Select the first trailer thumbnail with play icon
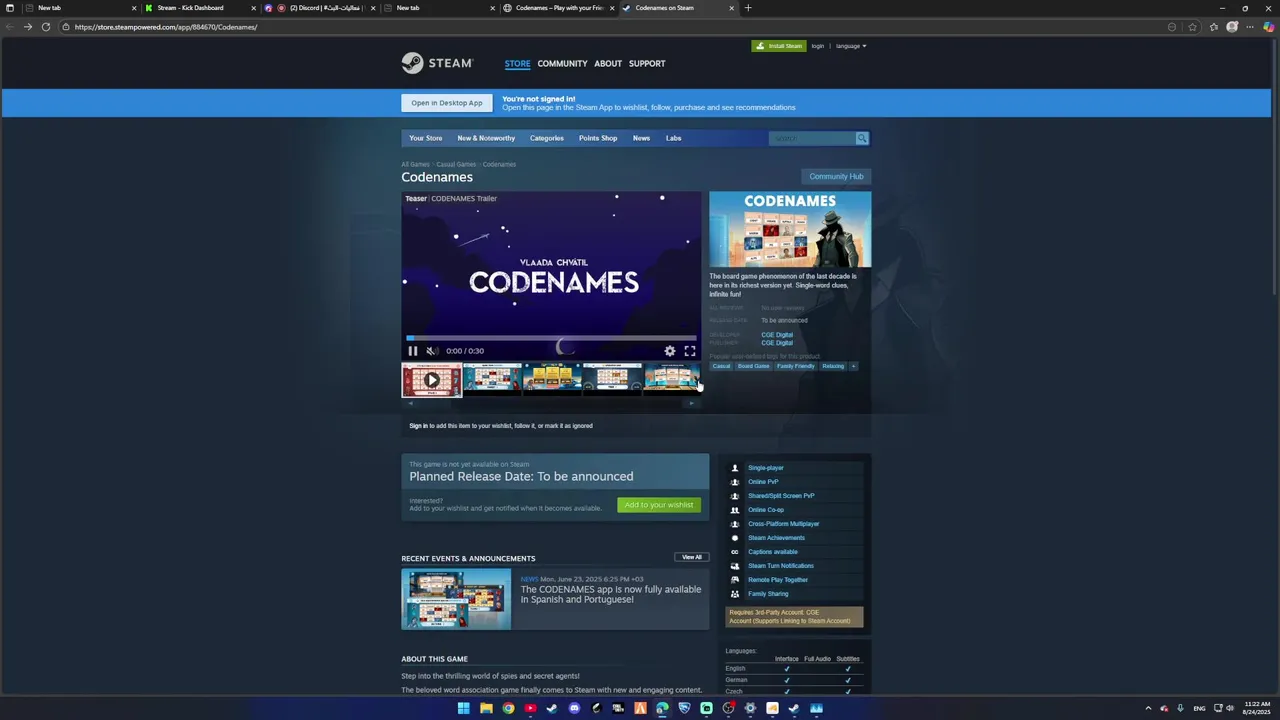Screen dimensions: 1280x720 click(x=432, y=380)
